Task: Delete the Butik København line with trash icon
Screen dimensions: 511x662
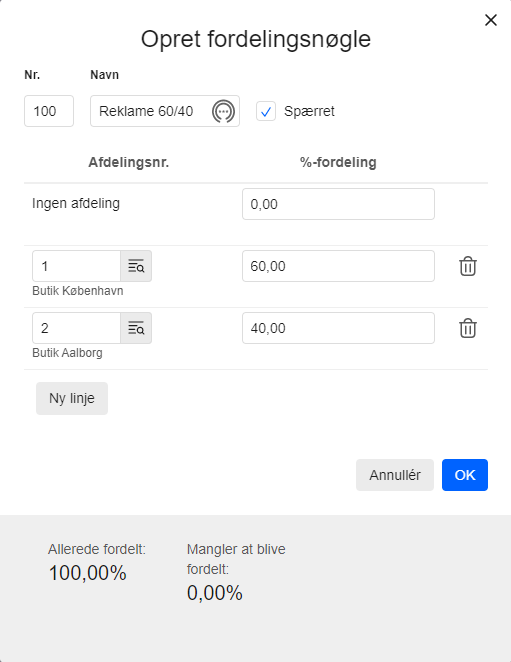Action: point(468,266)
